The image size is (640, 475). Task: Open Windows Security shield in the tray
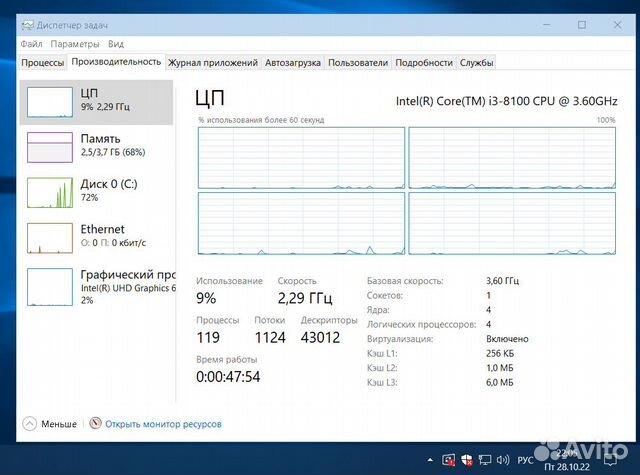467,460
